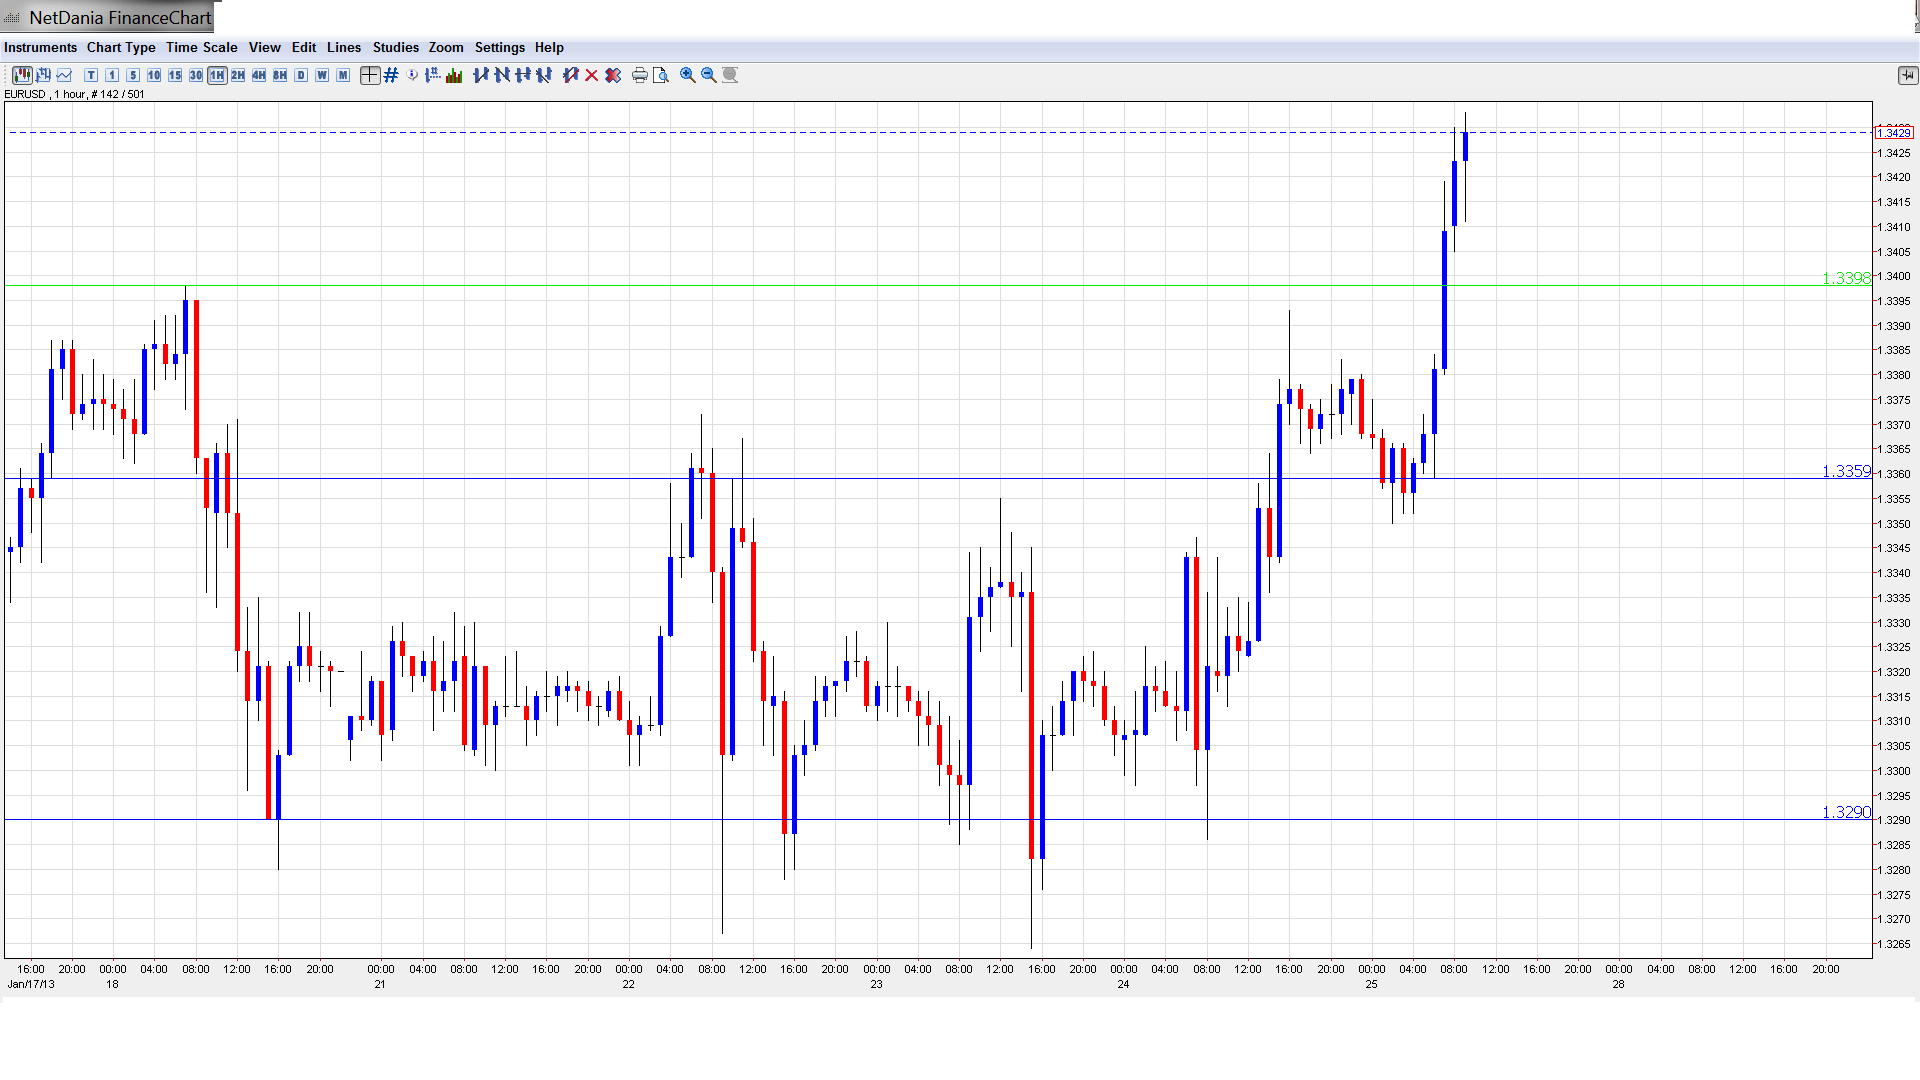Choose the daily (D) time scale
Viewport: 1920px width, 1080px height.
coord(301,75)
